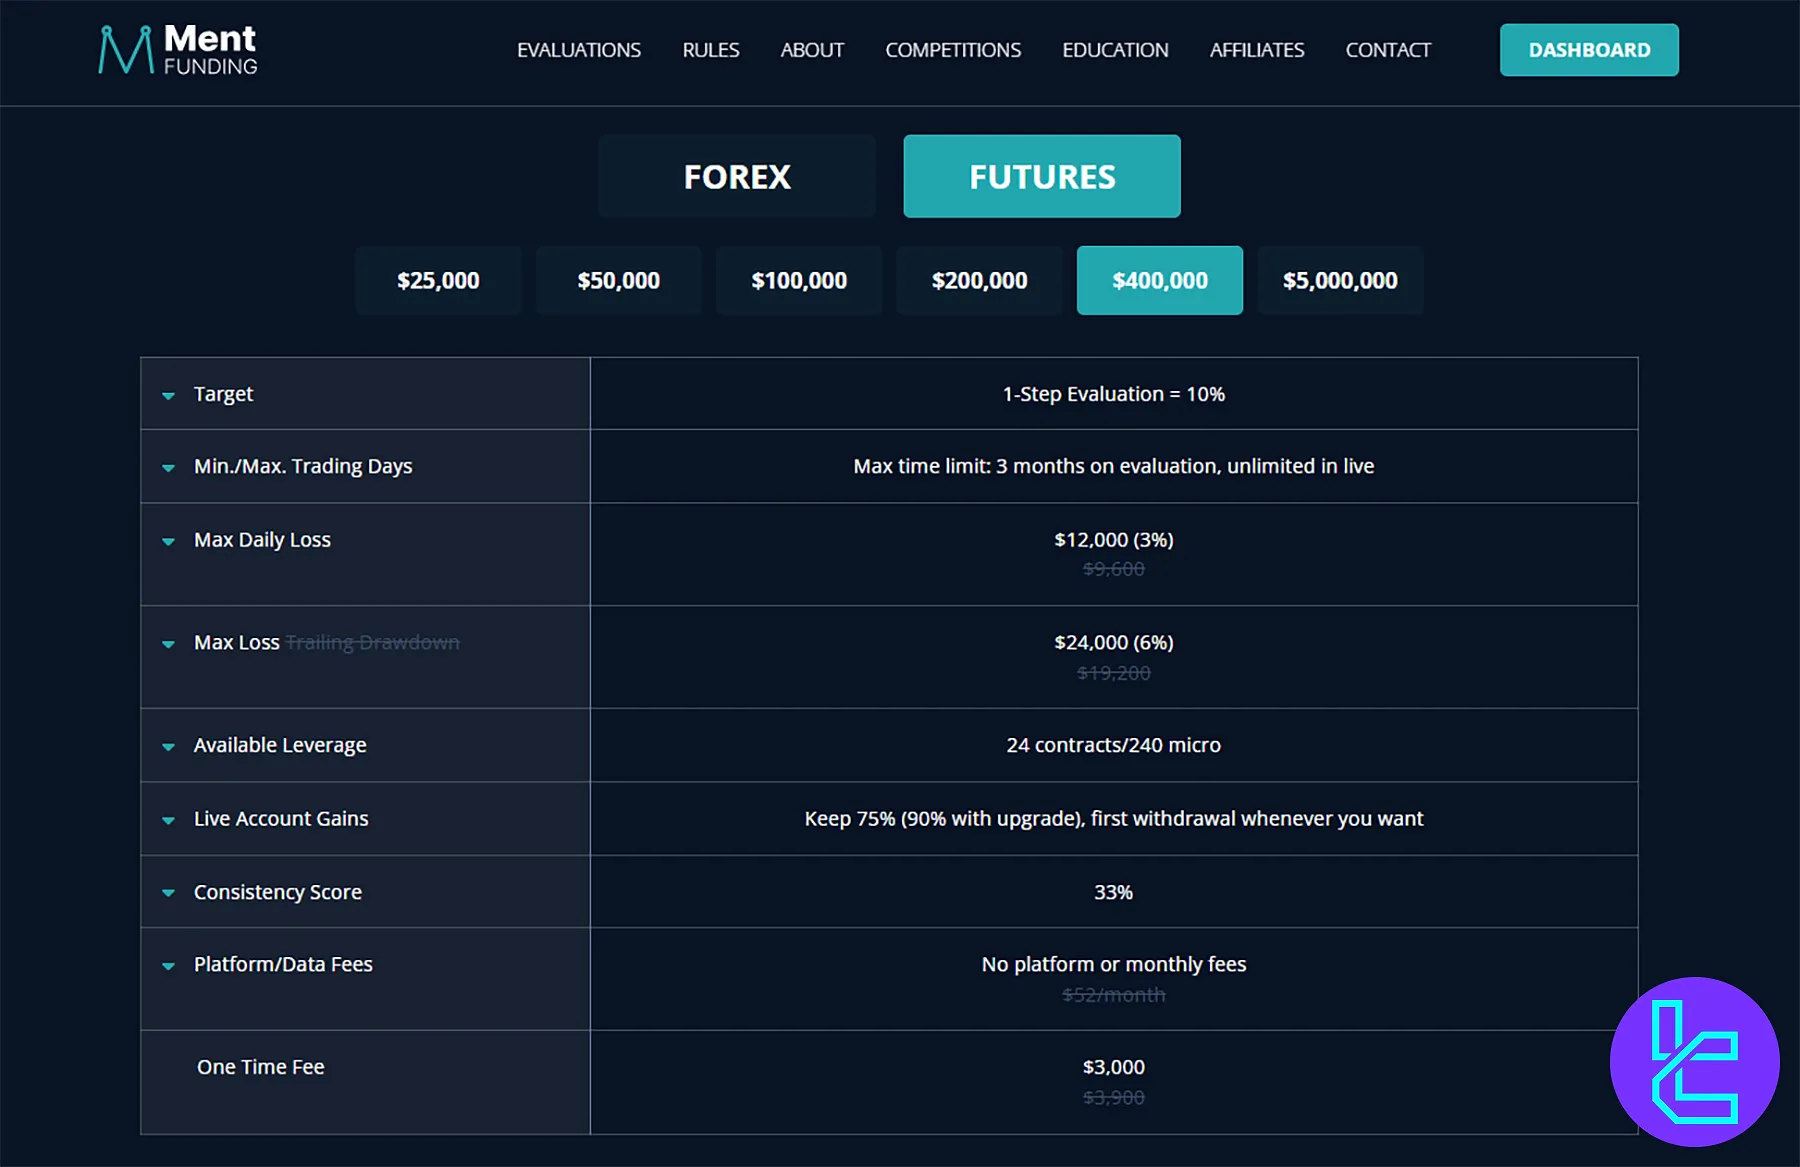
Task: Select the $100,000 account size
Action: coord(799,281)
